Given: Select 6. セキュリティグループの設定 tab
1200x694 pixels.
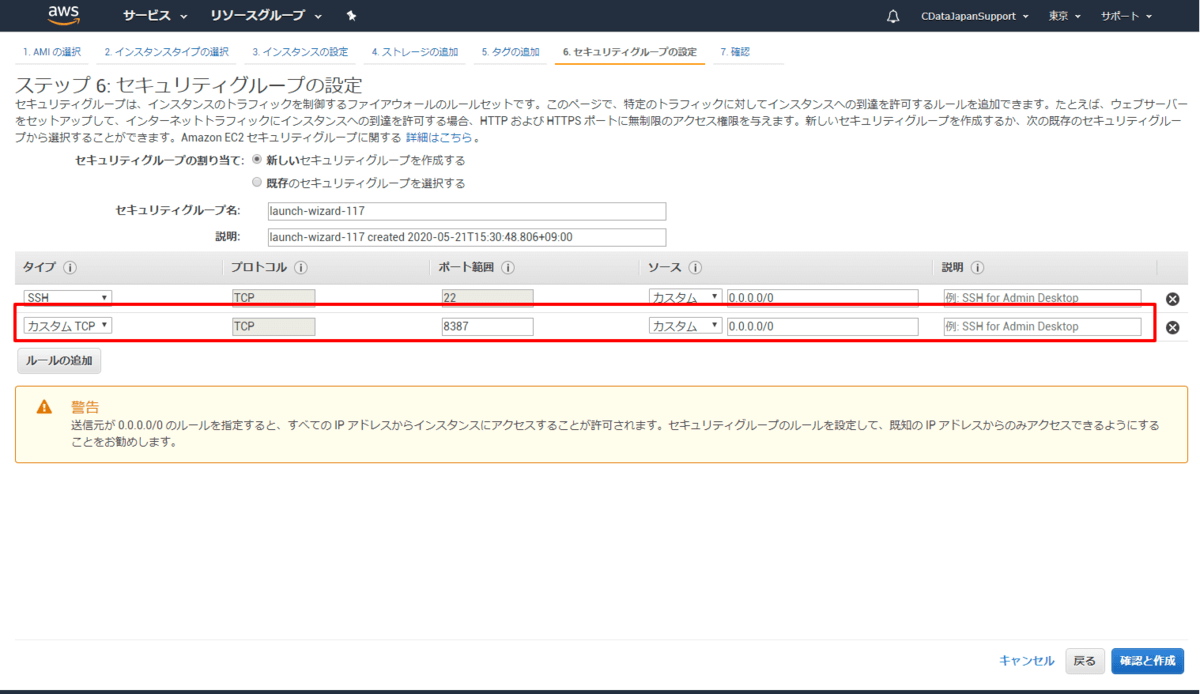Looking at the screenshot, I should pyautogui.click(x=630, y=51).
